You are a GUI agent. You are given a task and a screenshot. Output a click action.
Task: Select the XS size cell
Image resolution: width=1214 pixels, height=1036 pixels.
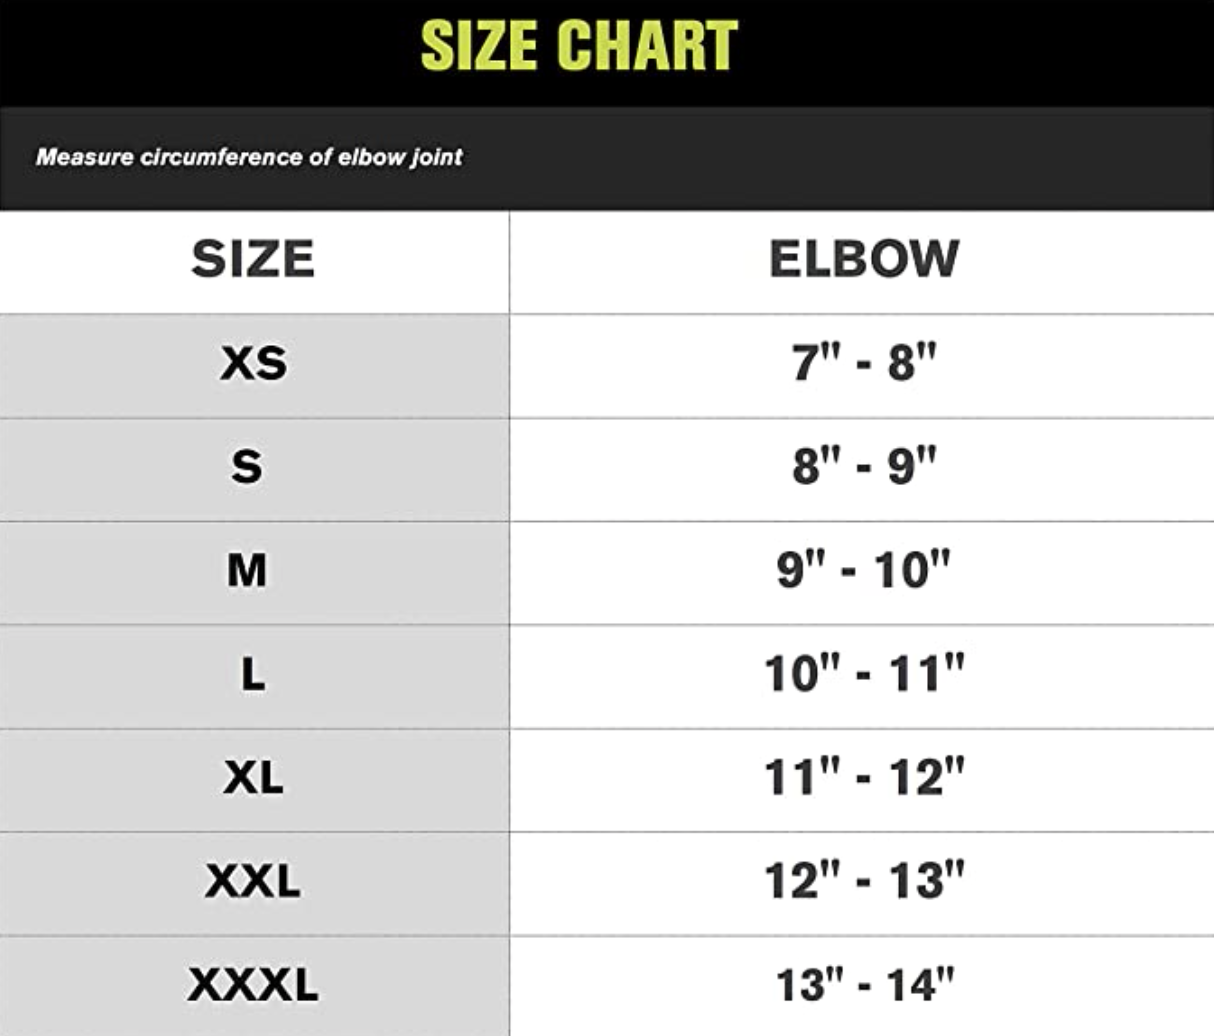coord(253,363)
